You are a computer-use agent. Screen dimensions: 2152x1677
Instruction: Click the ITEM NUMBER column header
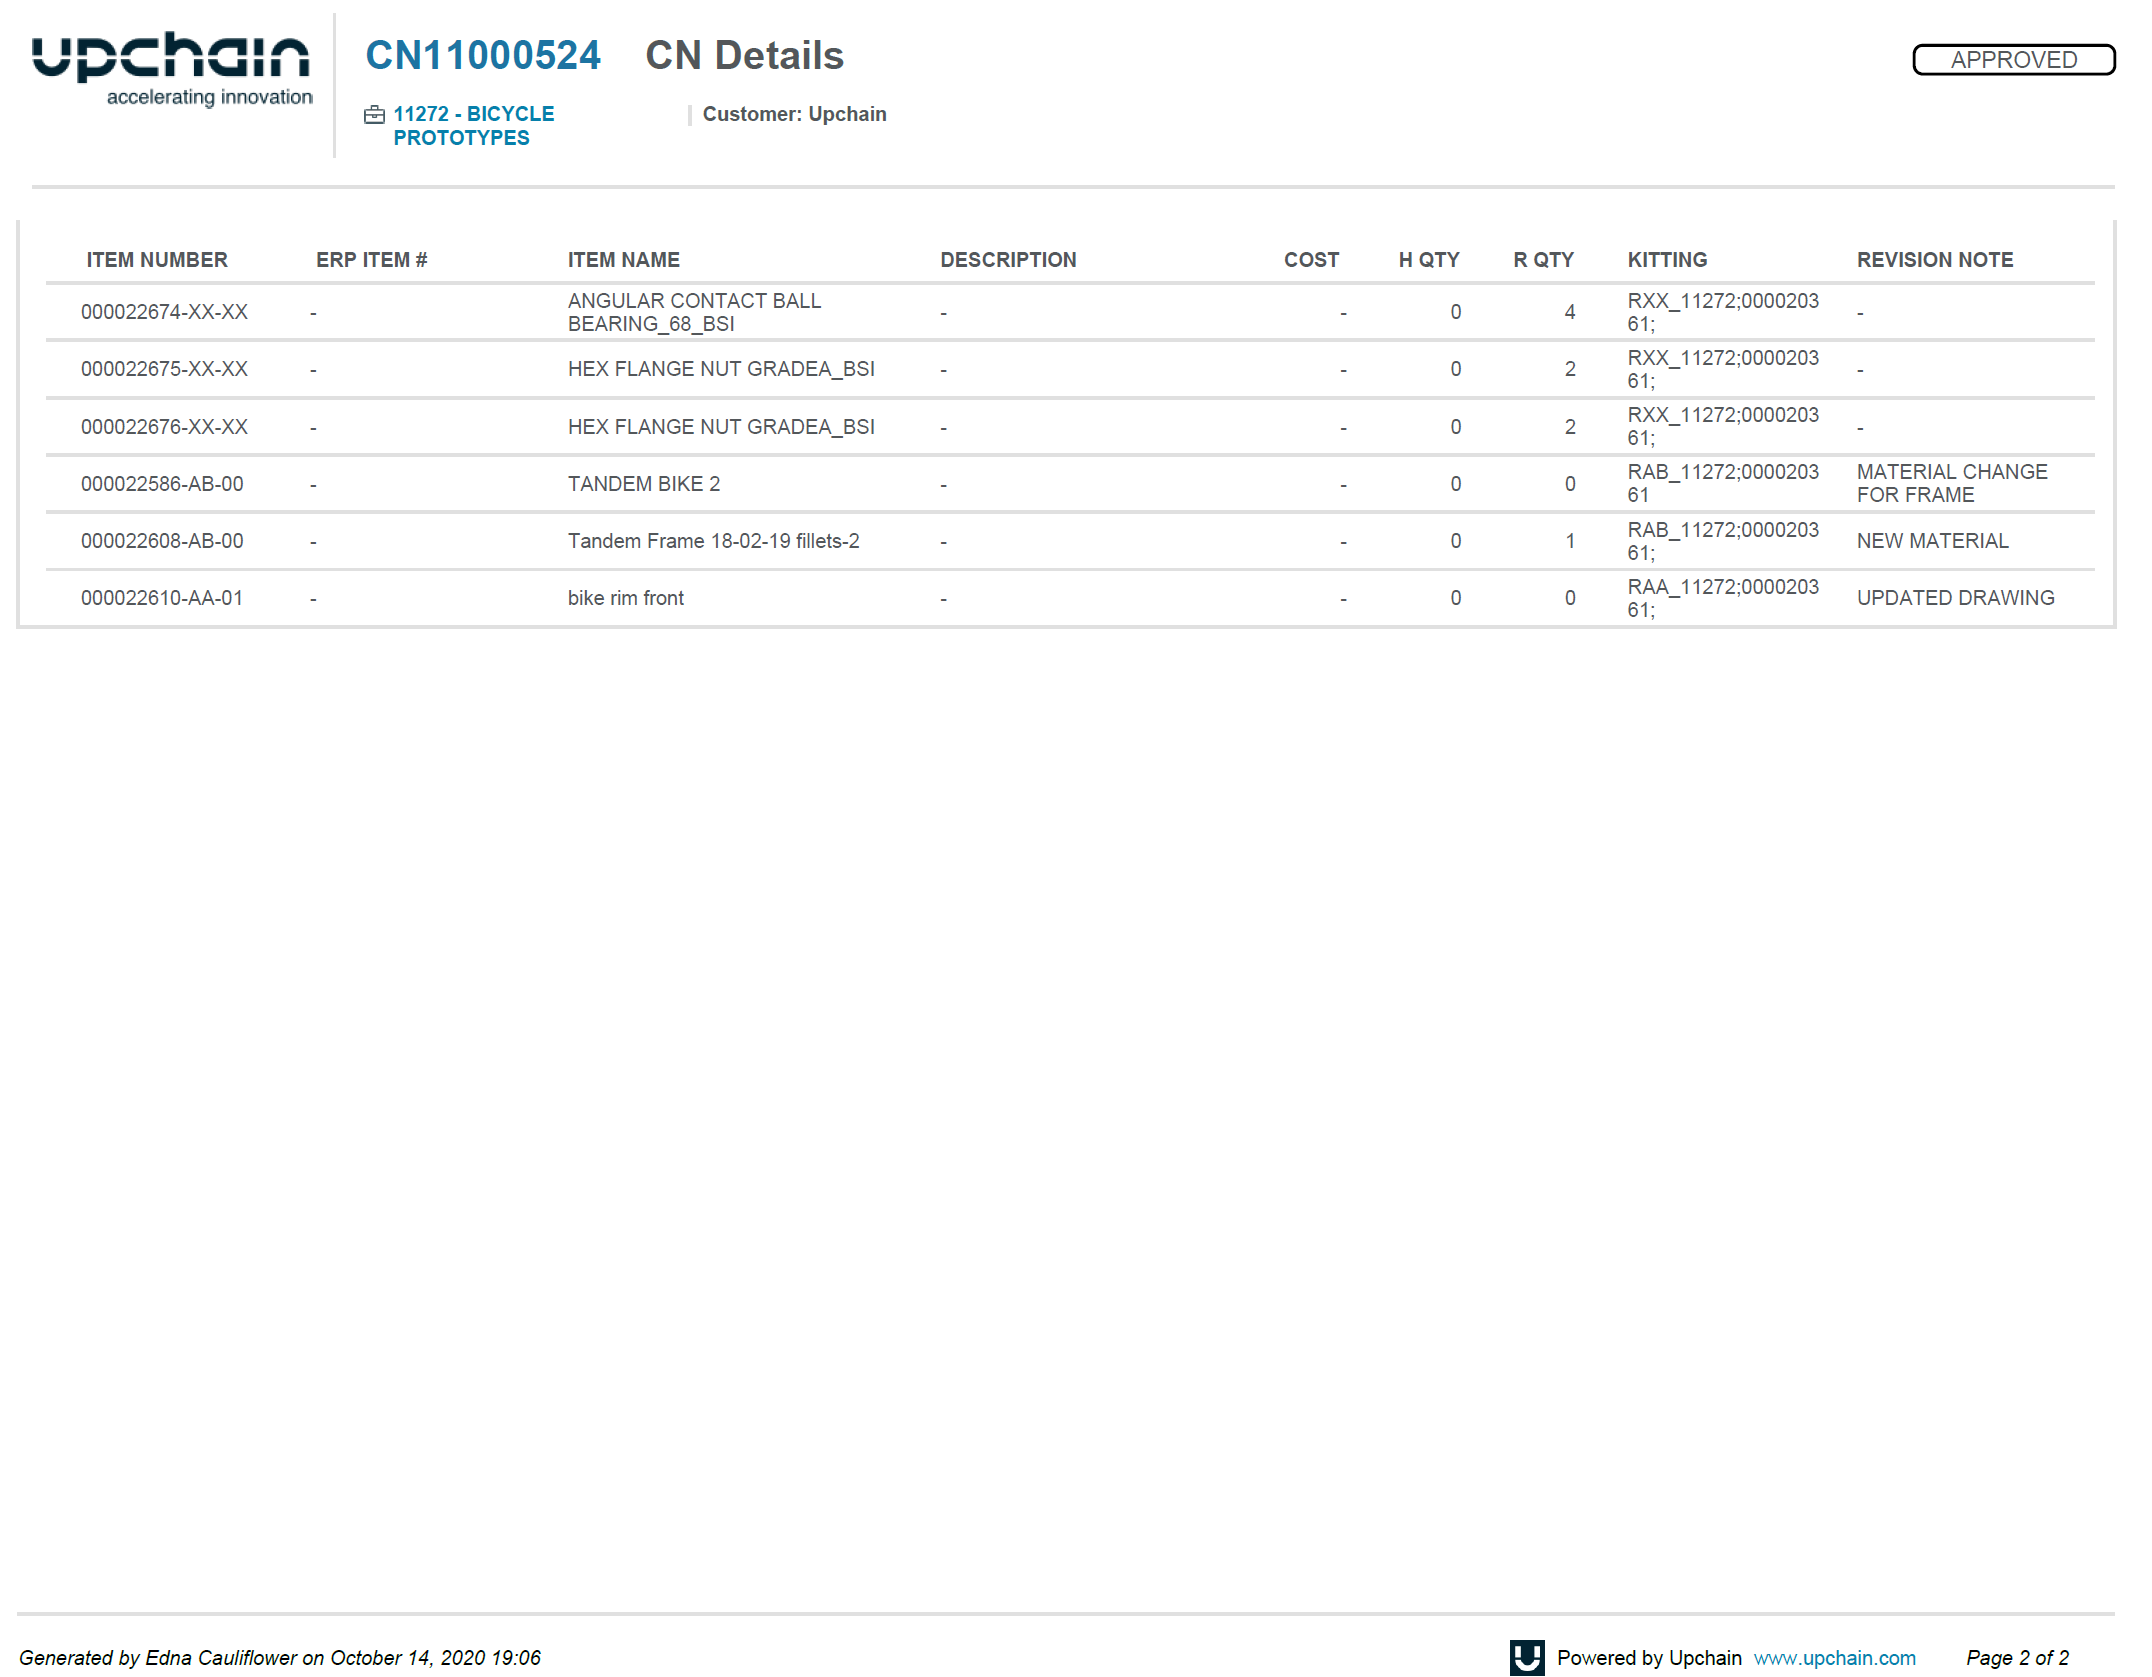click(x=157, y=260)
